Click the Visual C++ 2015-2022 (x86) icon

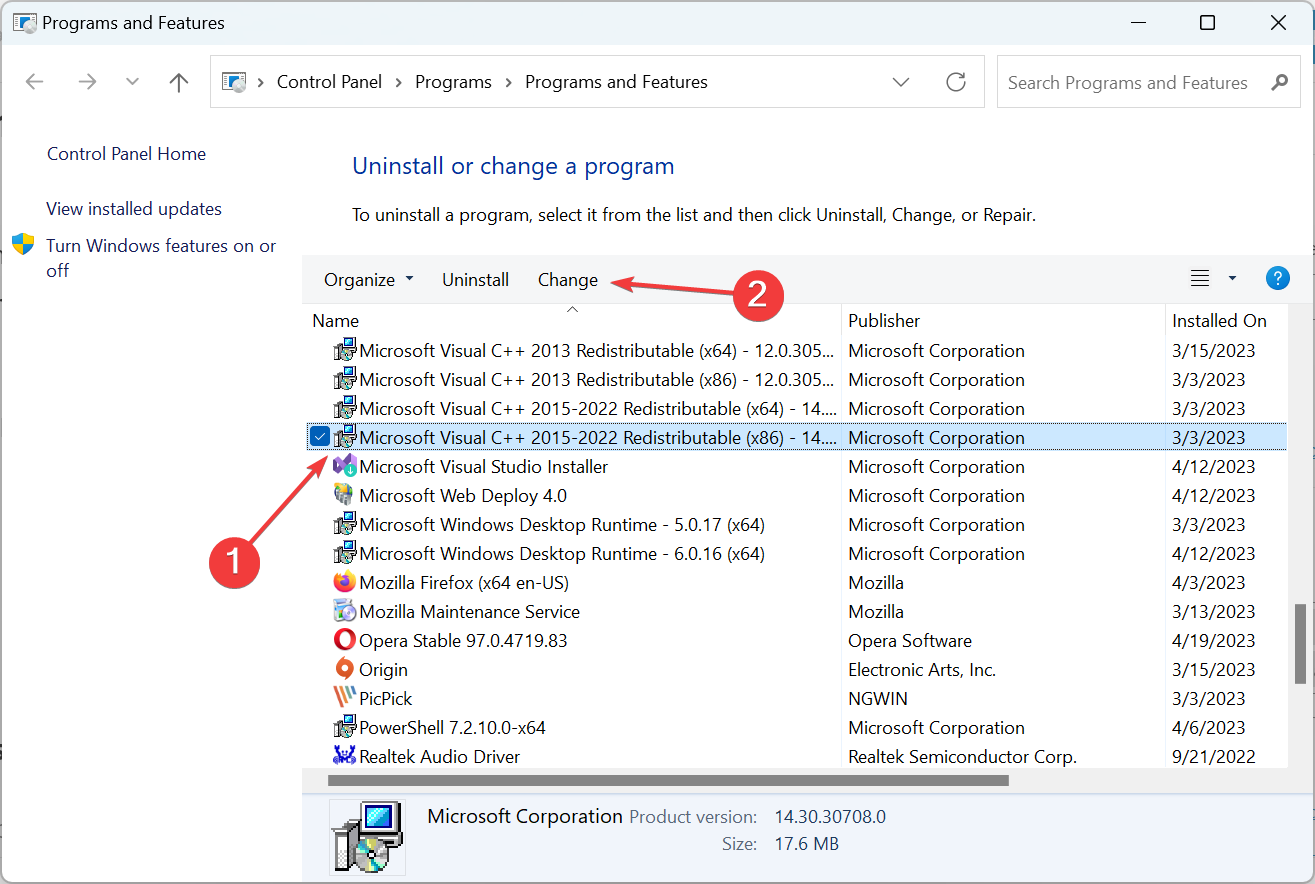tap(345, 437)
